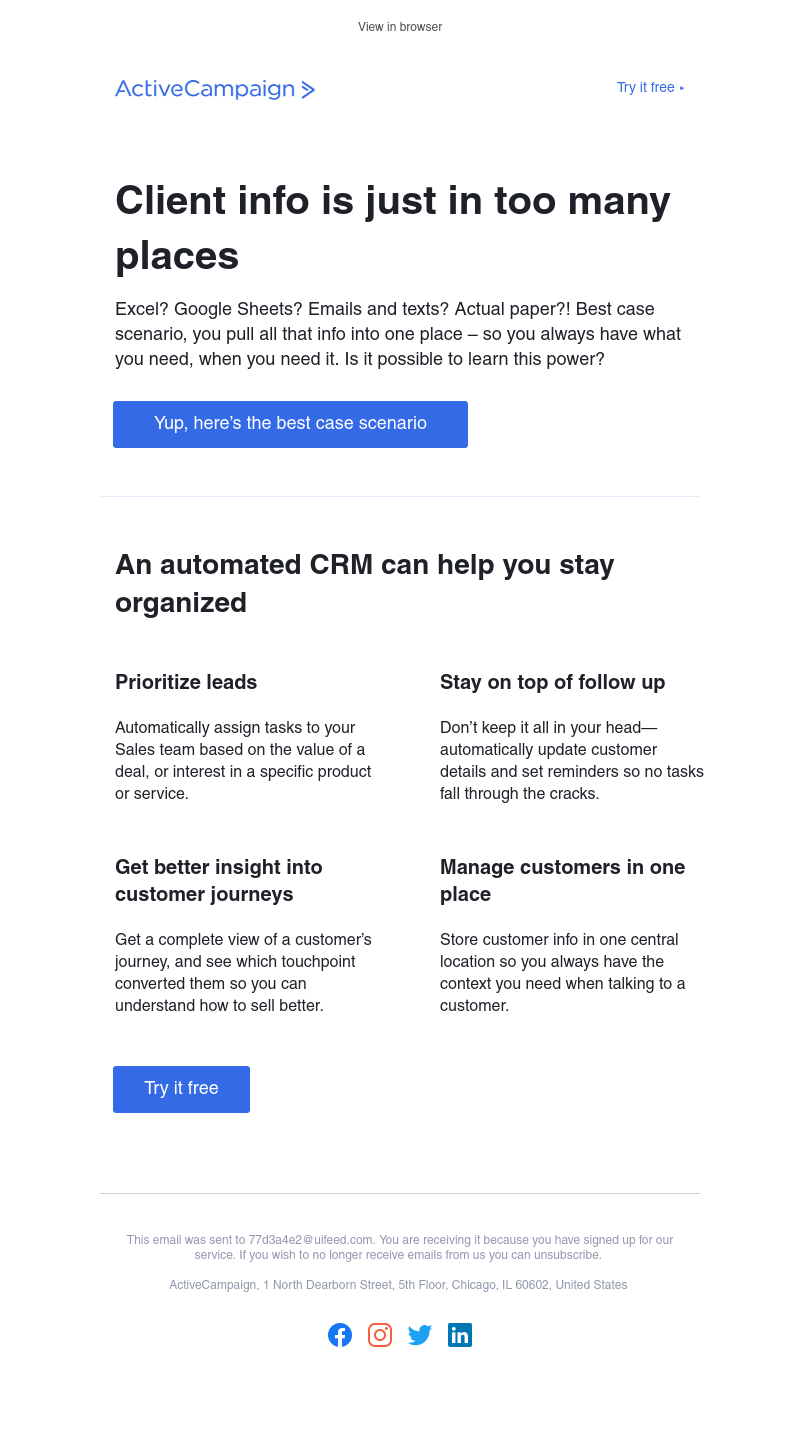Click the blue Try it free button
This screenshot has width=800, height=1438.
point(181,1089)
